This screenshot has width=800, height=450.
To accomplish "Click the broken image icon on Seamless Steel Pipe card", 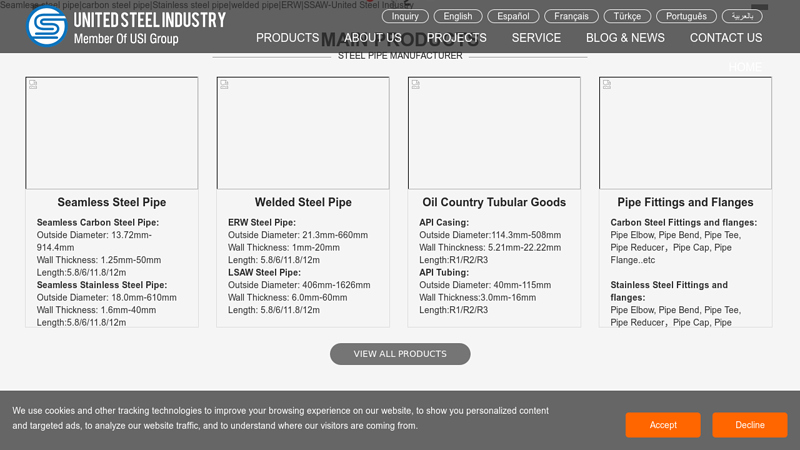I will 33,85.
